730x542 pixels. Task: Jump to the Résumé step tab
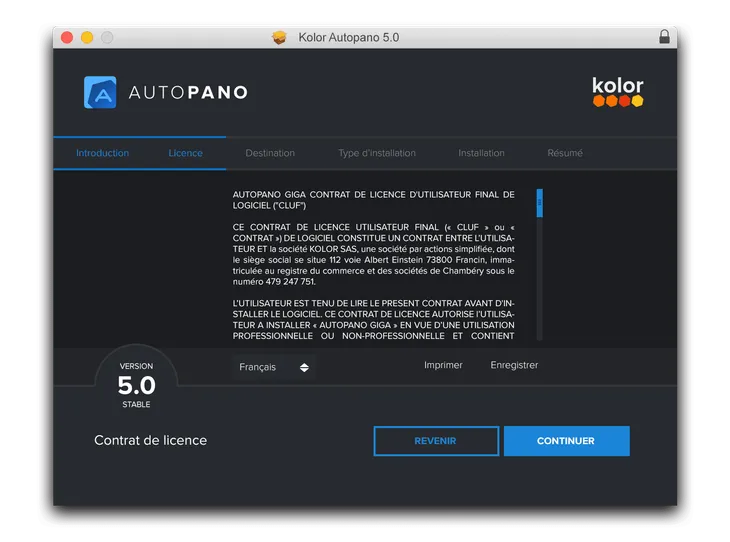(564, 153)
